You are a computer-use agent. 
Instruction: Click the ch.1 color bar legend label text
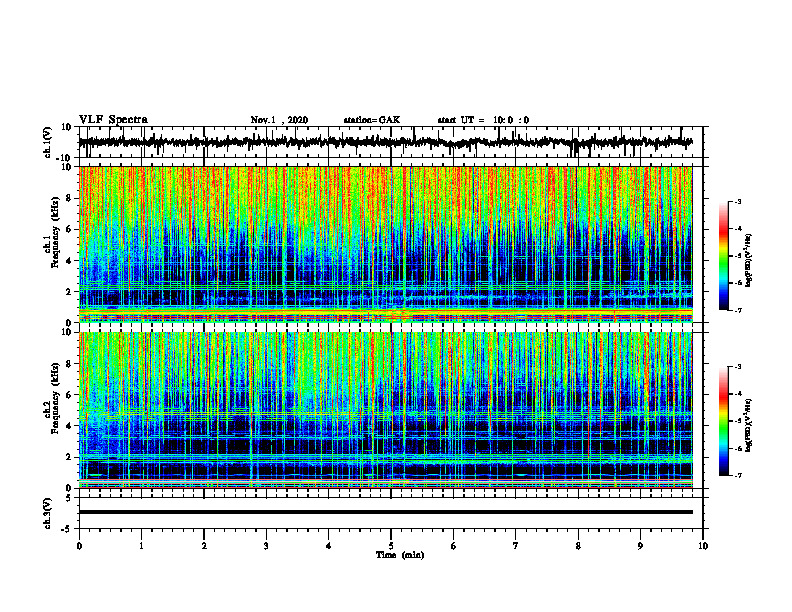[750, 261]
